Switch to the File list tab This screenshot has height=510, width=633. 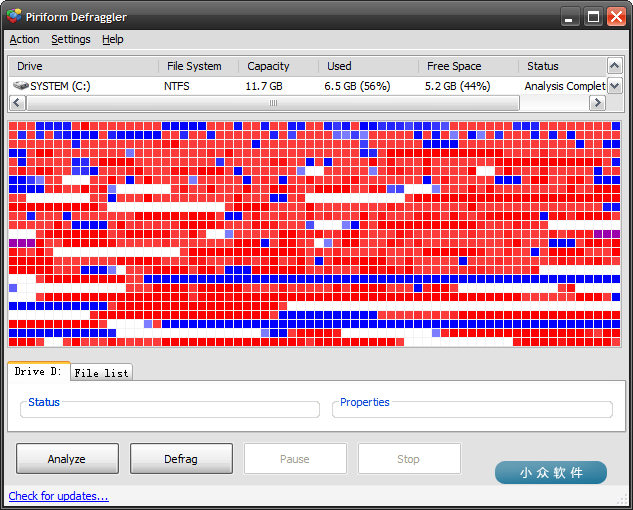pyautogui.click(x=101, y=373)
